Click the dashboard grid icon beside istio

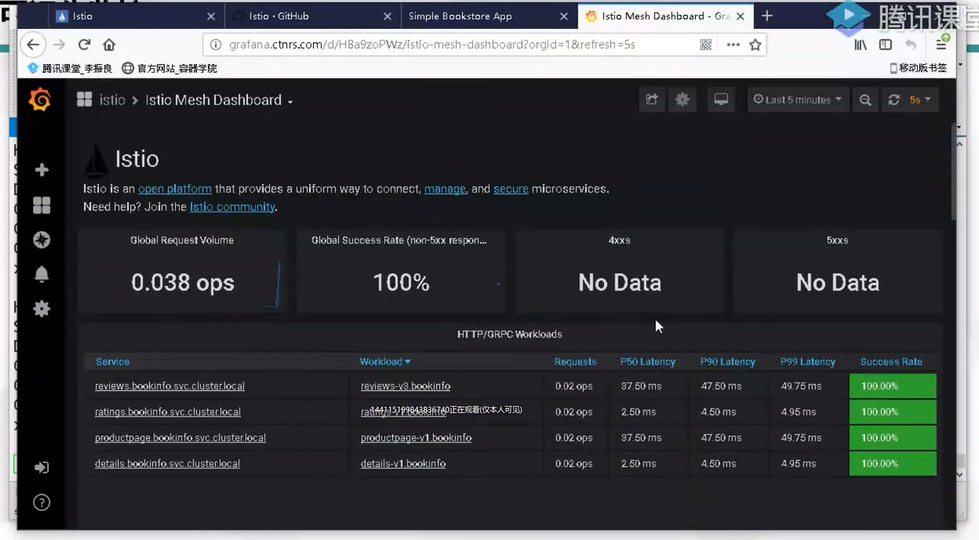[84, 99]
